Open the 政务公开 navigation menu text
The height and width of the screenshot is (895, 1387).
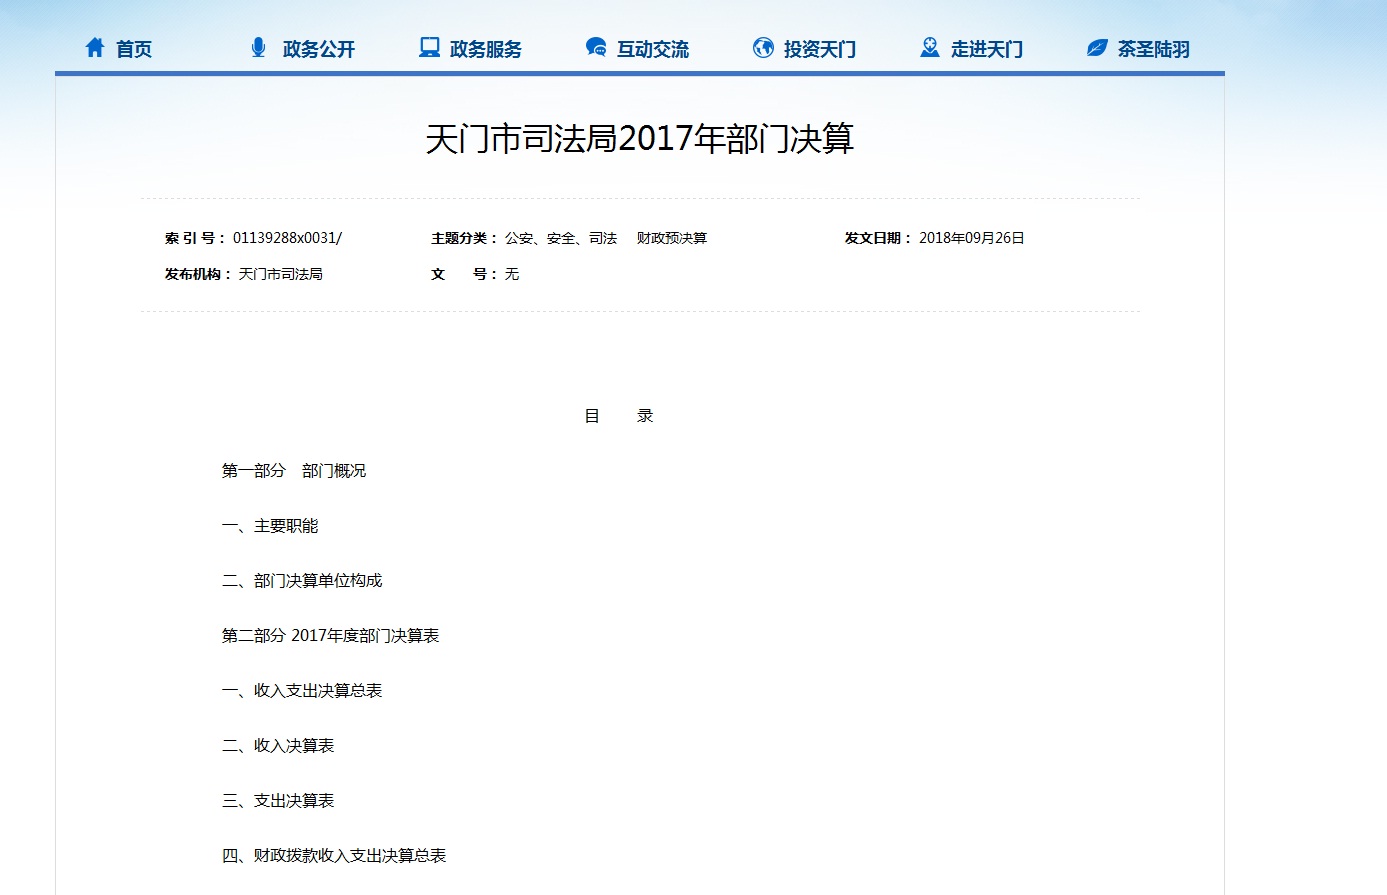pos(319,49)
